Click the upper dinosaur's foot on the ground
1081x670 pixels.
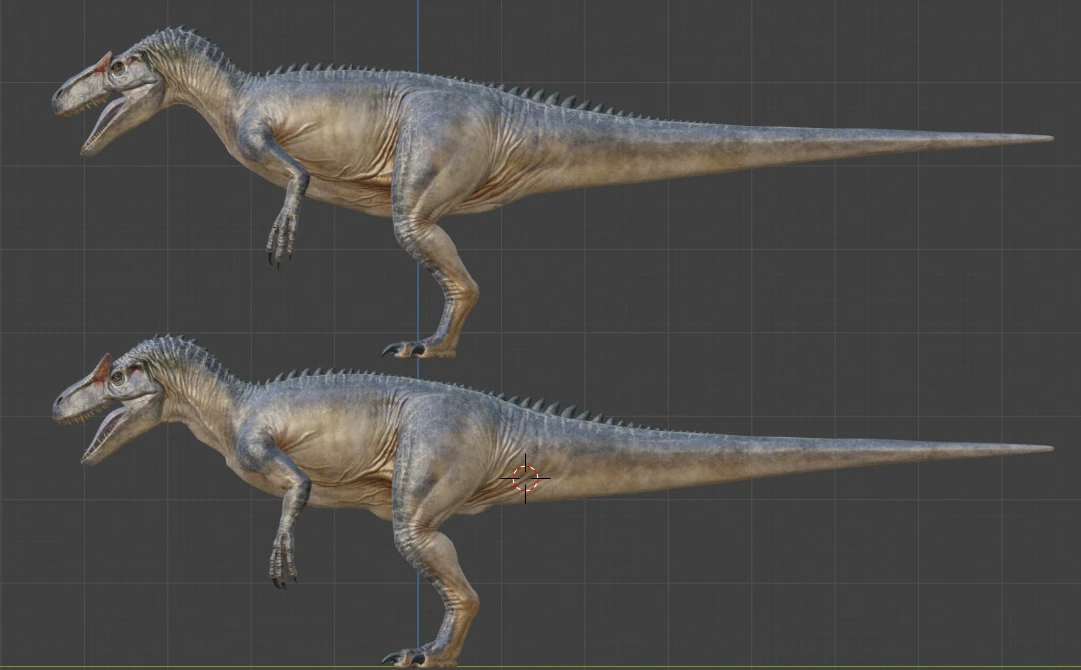point(418,347)
